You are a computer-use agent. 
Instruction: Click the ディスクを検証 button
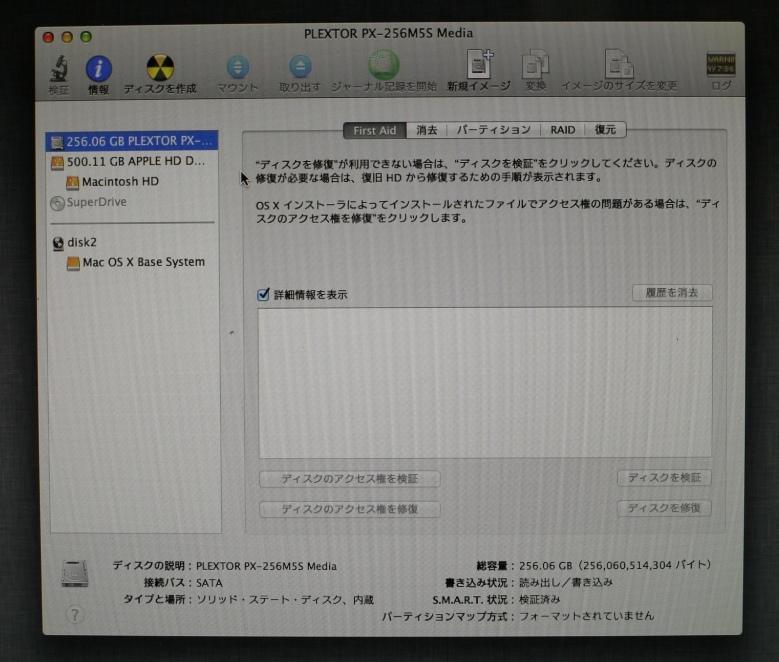tap(664, 478)
